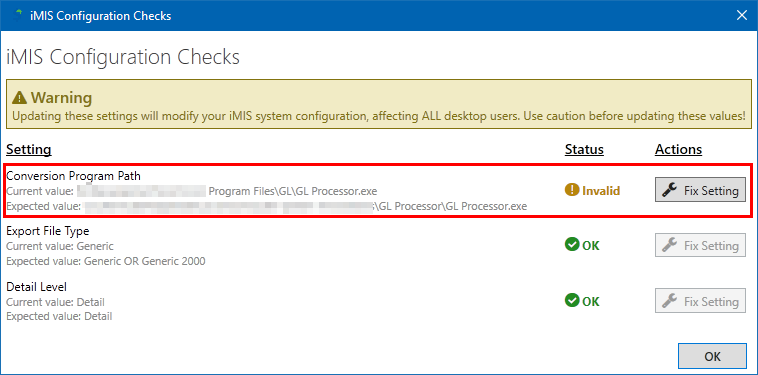758x375 pixels.
Task: Select the Export File Type label
Action: click(47, 231)
